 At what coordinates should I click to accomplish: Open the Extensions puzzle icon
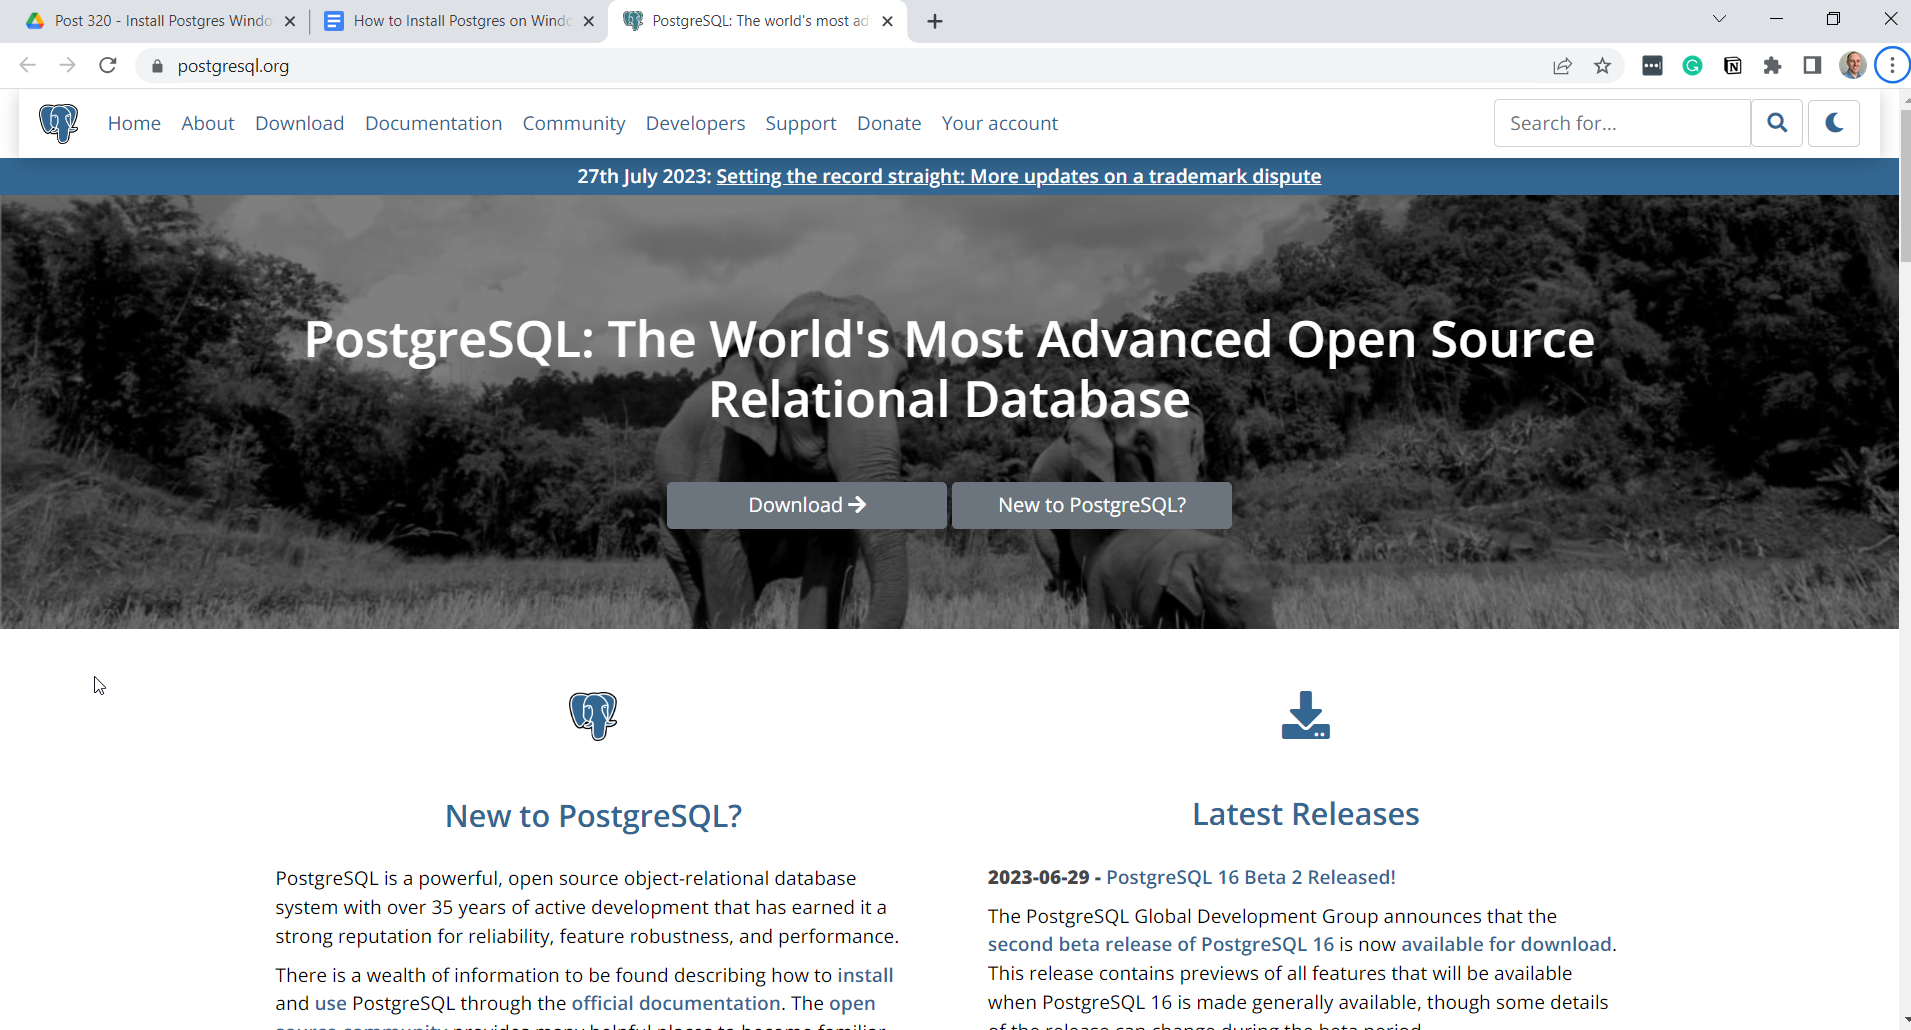click(1772, 66)
